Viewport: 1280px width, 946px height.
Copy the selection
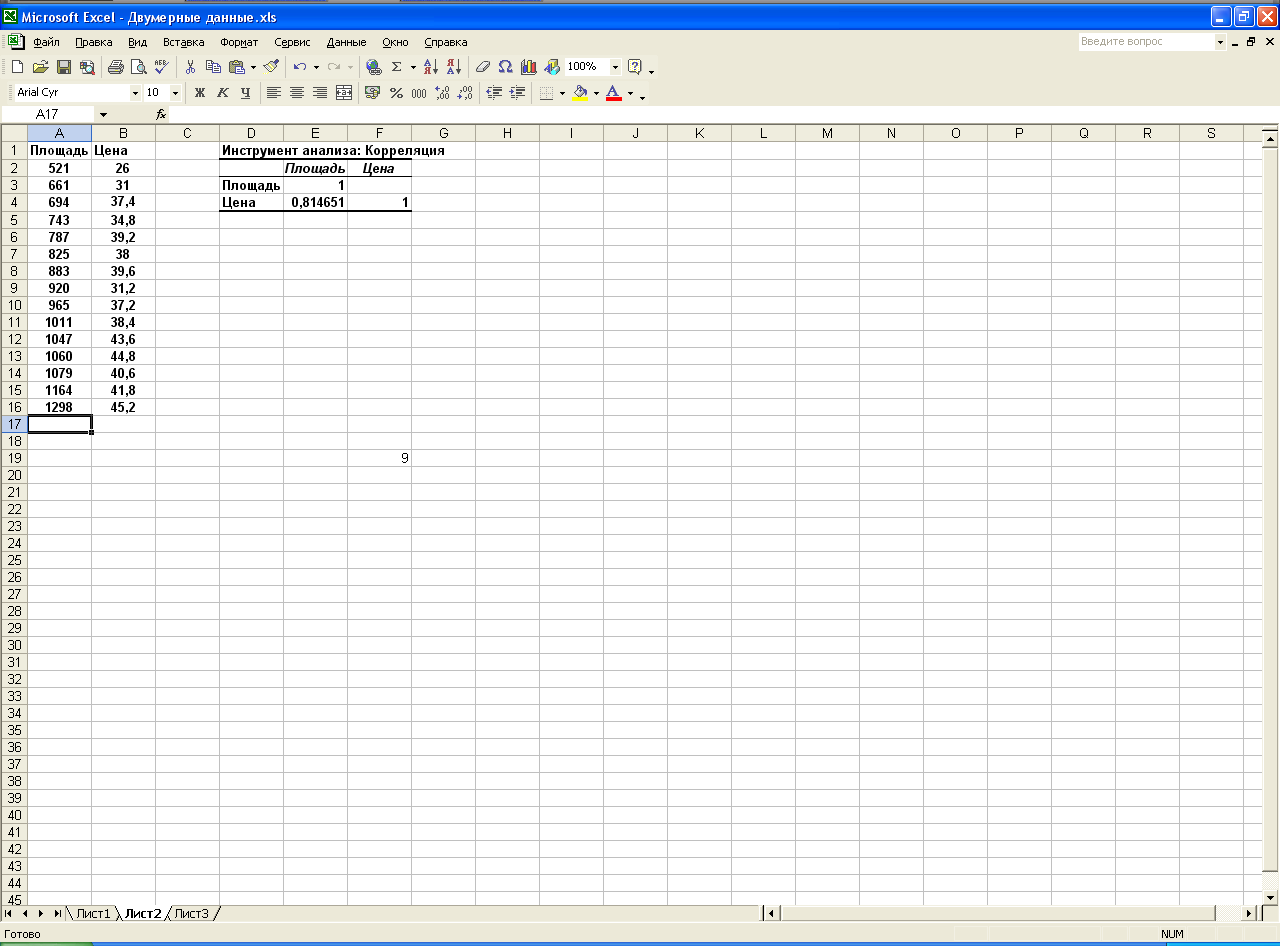click(x=213, y=67)
